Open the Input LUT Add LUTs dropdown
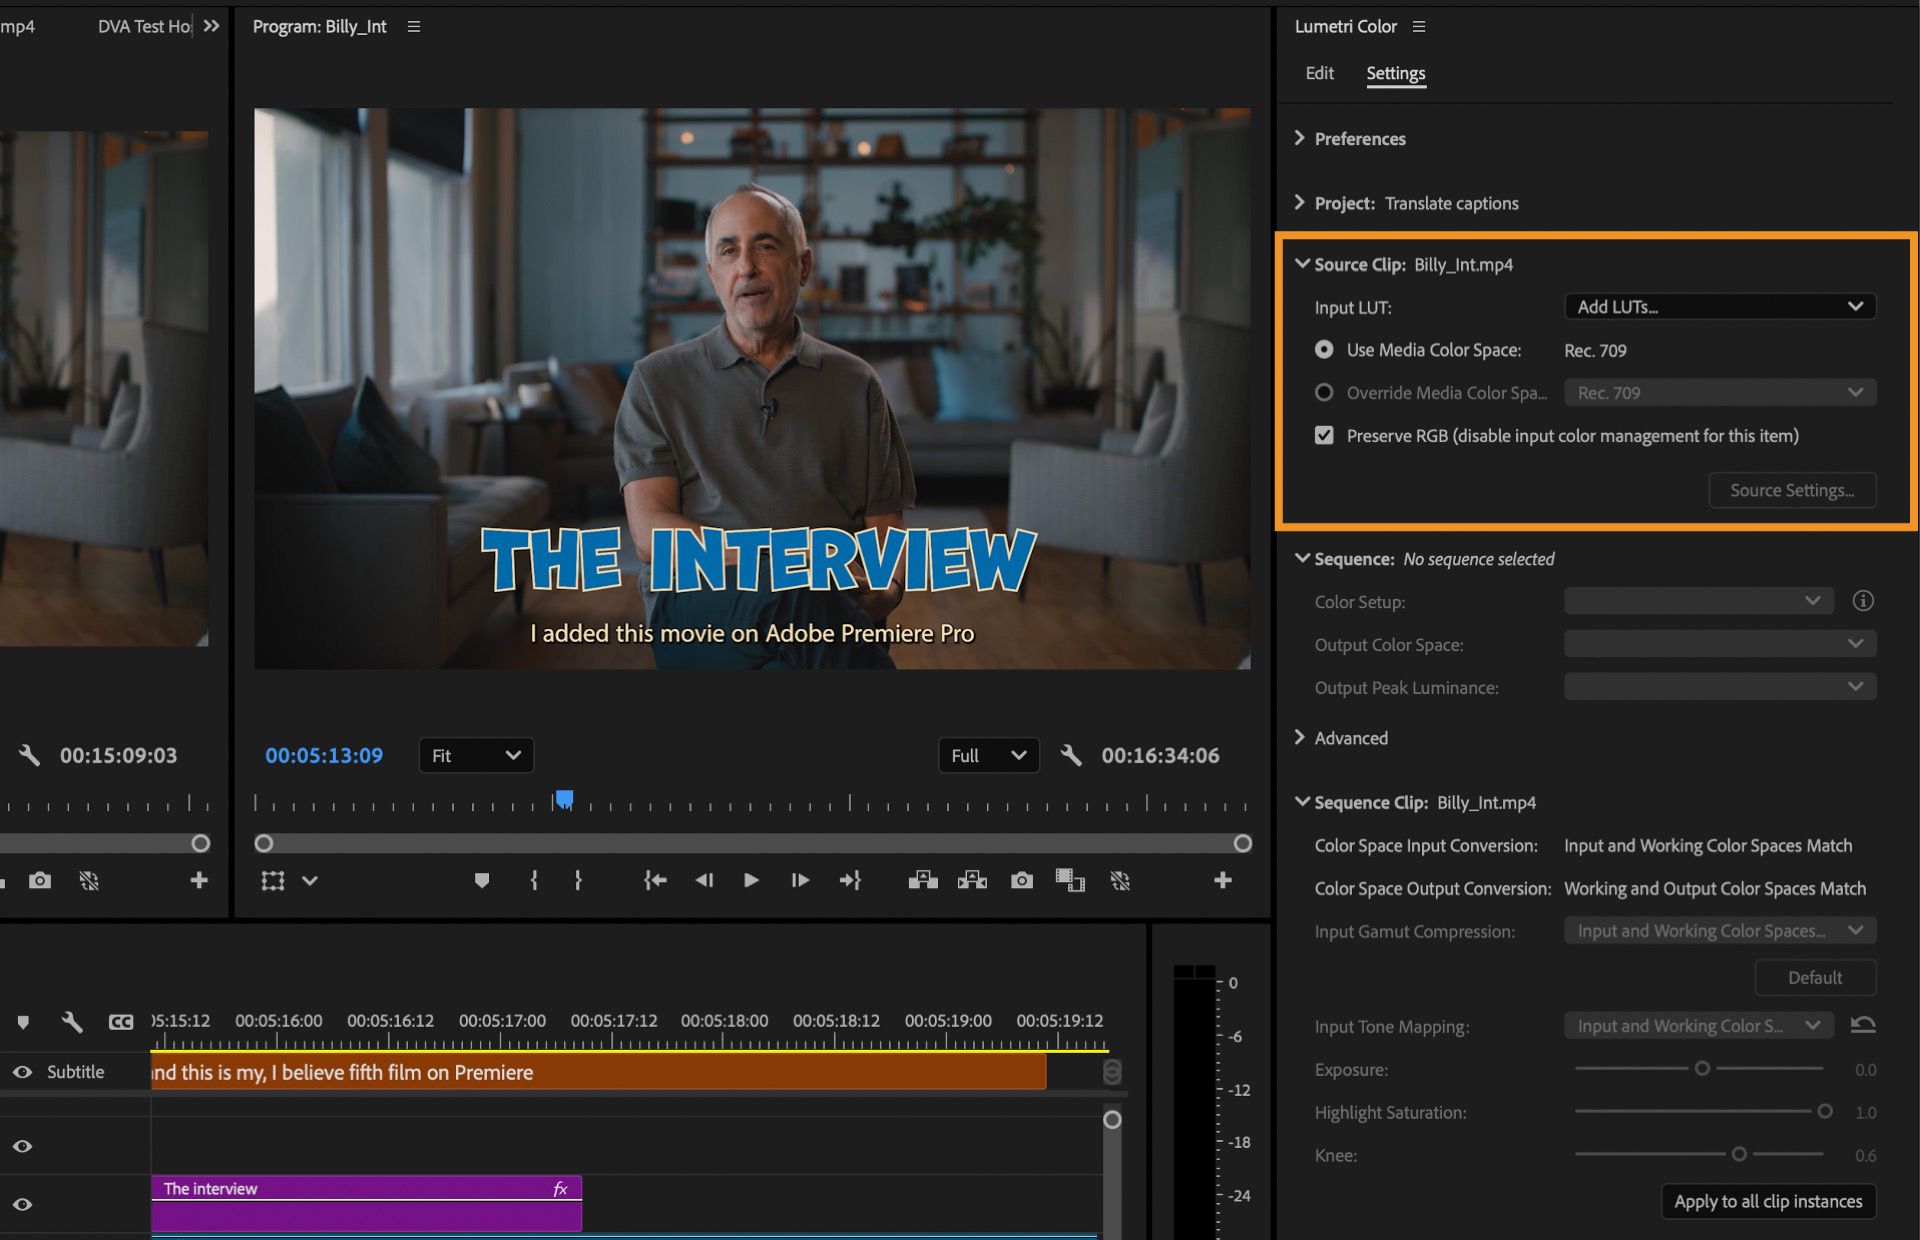 point(1718,307)
